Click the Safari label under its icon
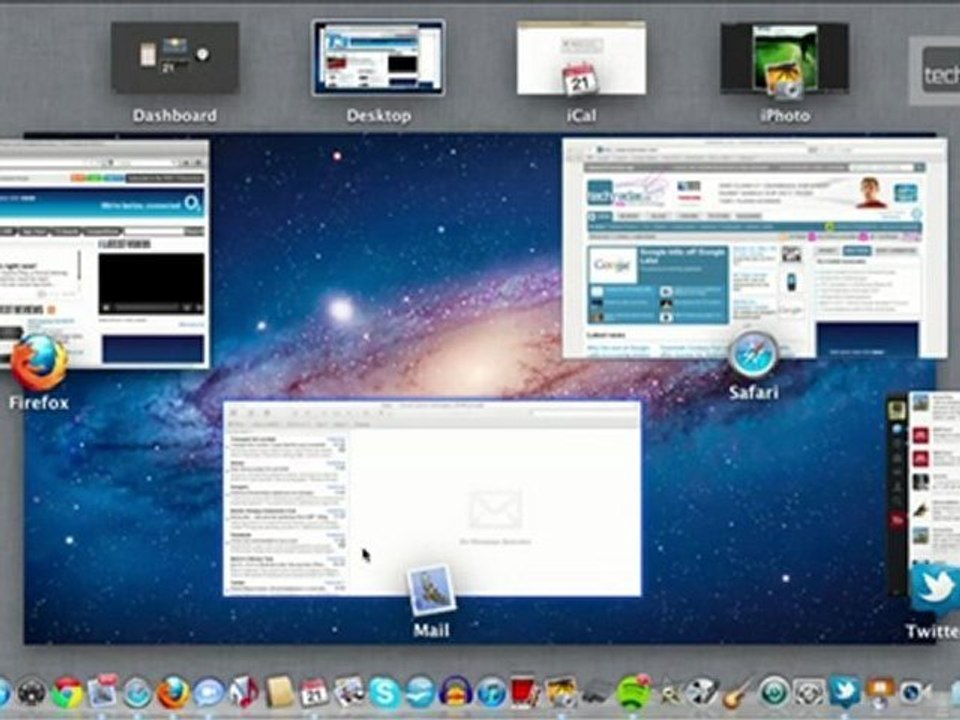Screen dimensions: 960x720 pyautogui.click(x=753, y=392)
